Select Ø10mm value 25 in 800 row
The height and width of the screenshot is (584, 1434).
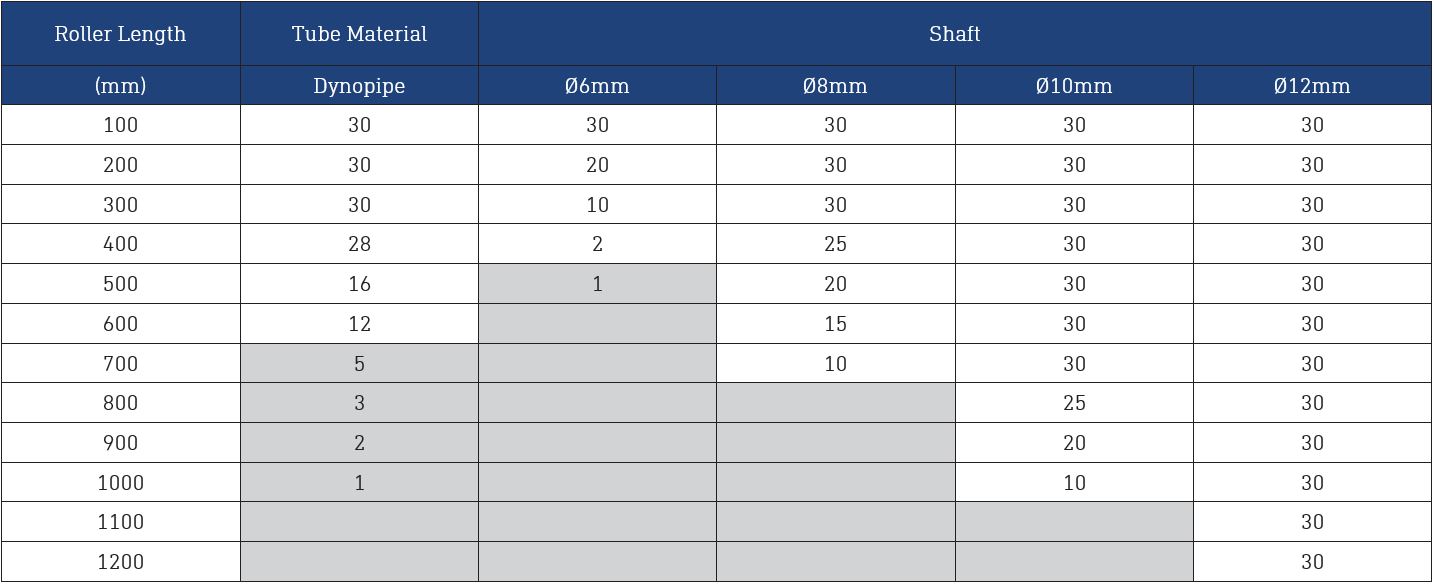[1074, 403]
